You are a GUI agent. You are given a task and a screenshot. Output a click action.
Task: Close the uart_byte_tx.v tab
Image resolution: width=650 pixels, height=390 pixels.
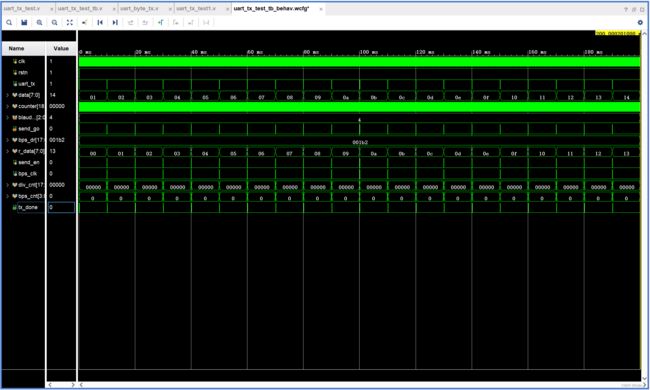coord(170,9)
